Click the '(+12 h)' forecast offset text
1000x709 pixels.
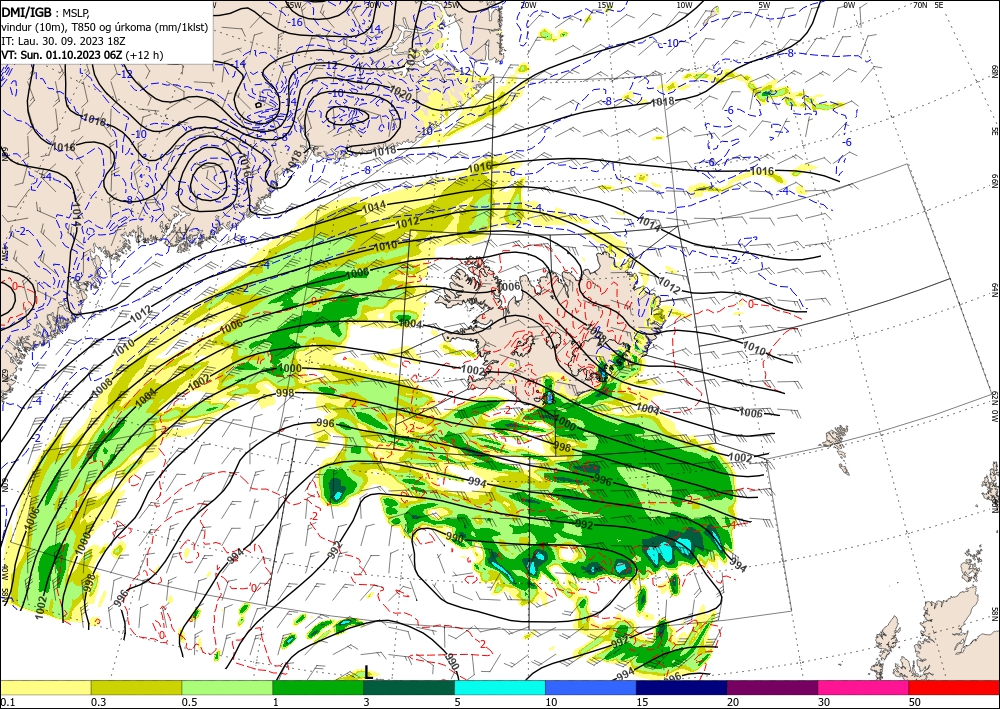pos(144,55)
